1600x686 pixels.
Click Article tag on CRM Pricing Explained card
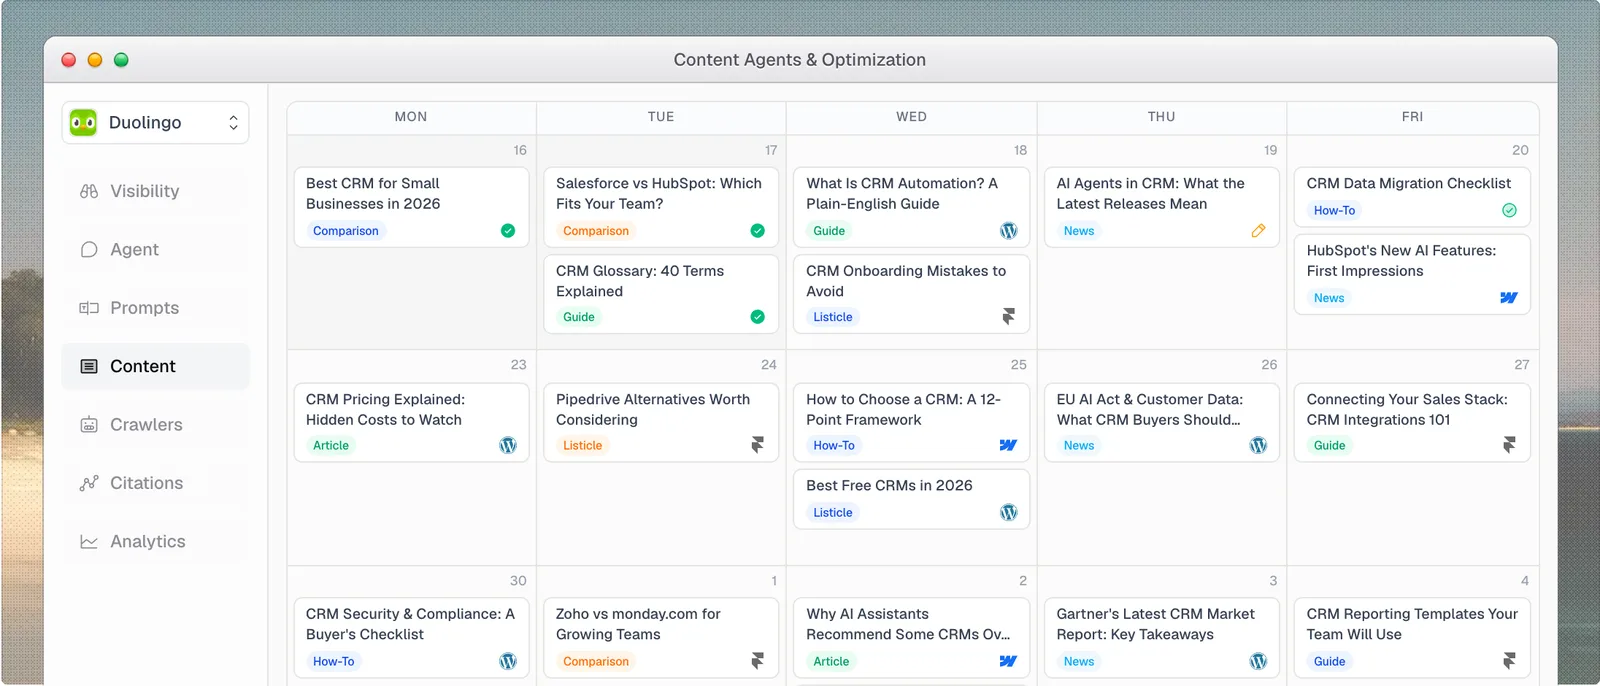[331, 445]
